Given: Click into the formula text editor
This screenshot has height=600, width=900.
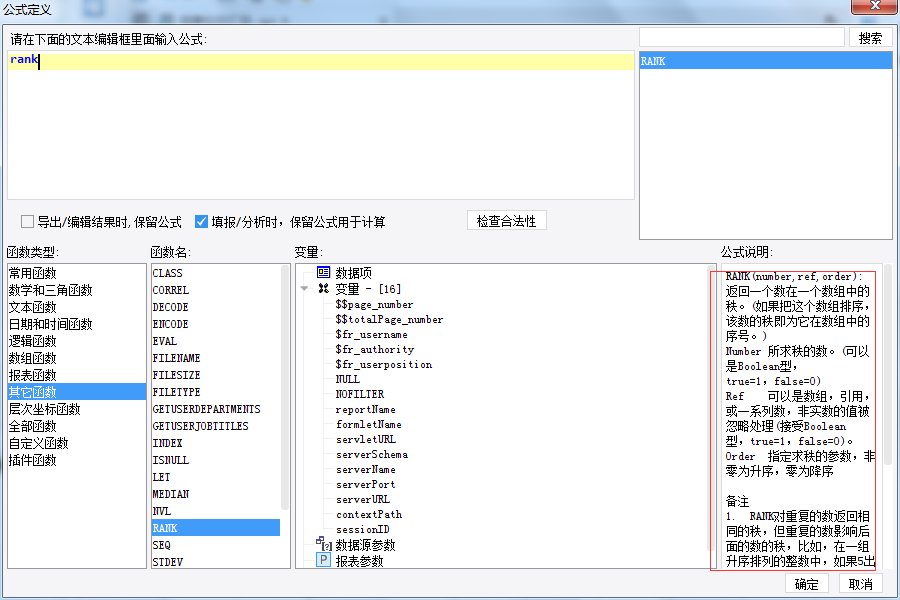Looking at the screenshot, I should 320,125.
